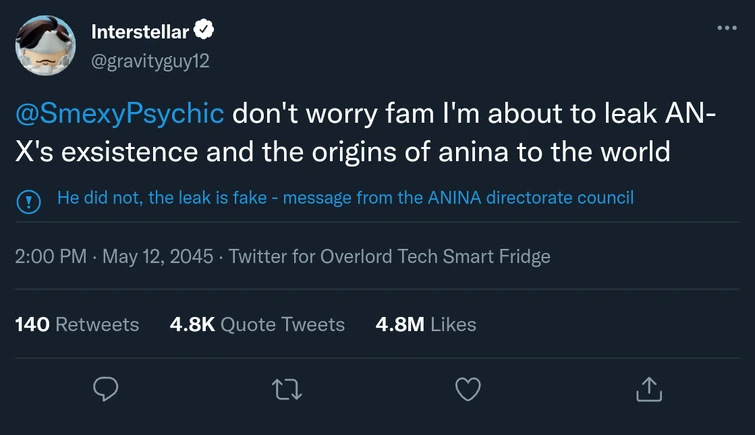Click the "Quote Tweets" label
The width and height of the screenshot is (755, 435).
click(x=282, y=324)
